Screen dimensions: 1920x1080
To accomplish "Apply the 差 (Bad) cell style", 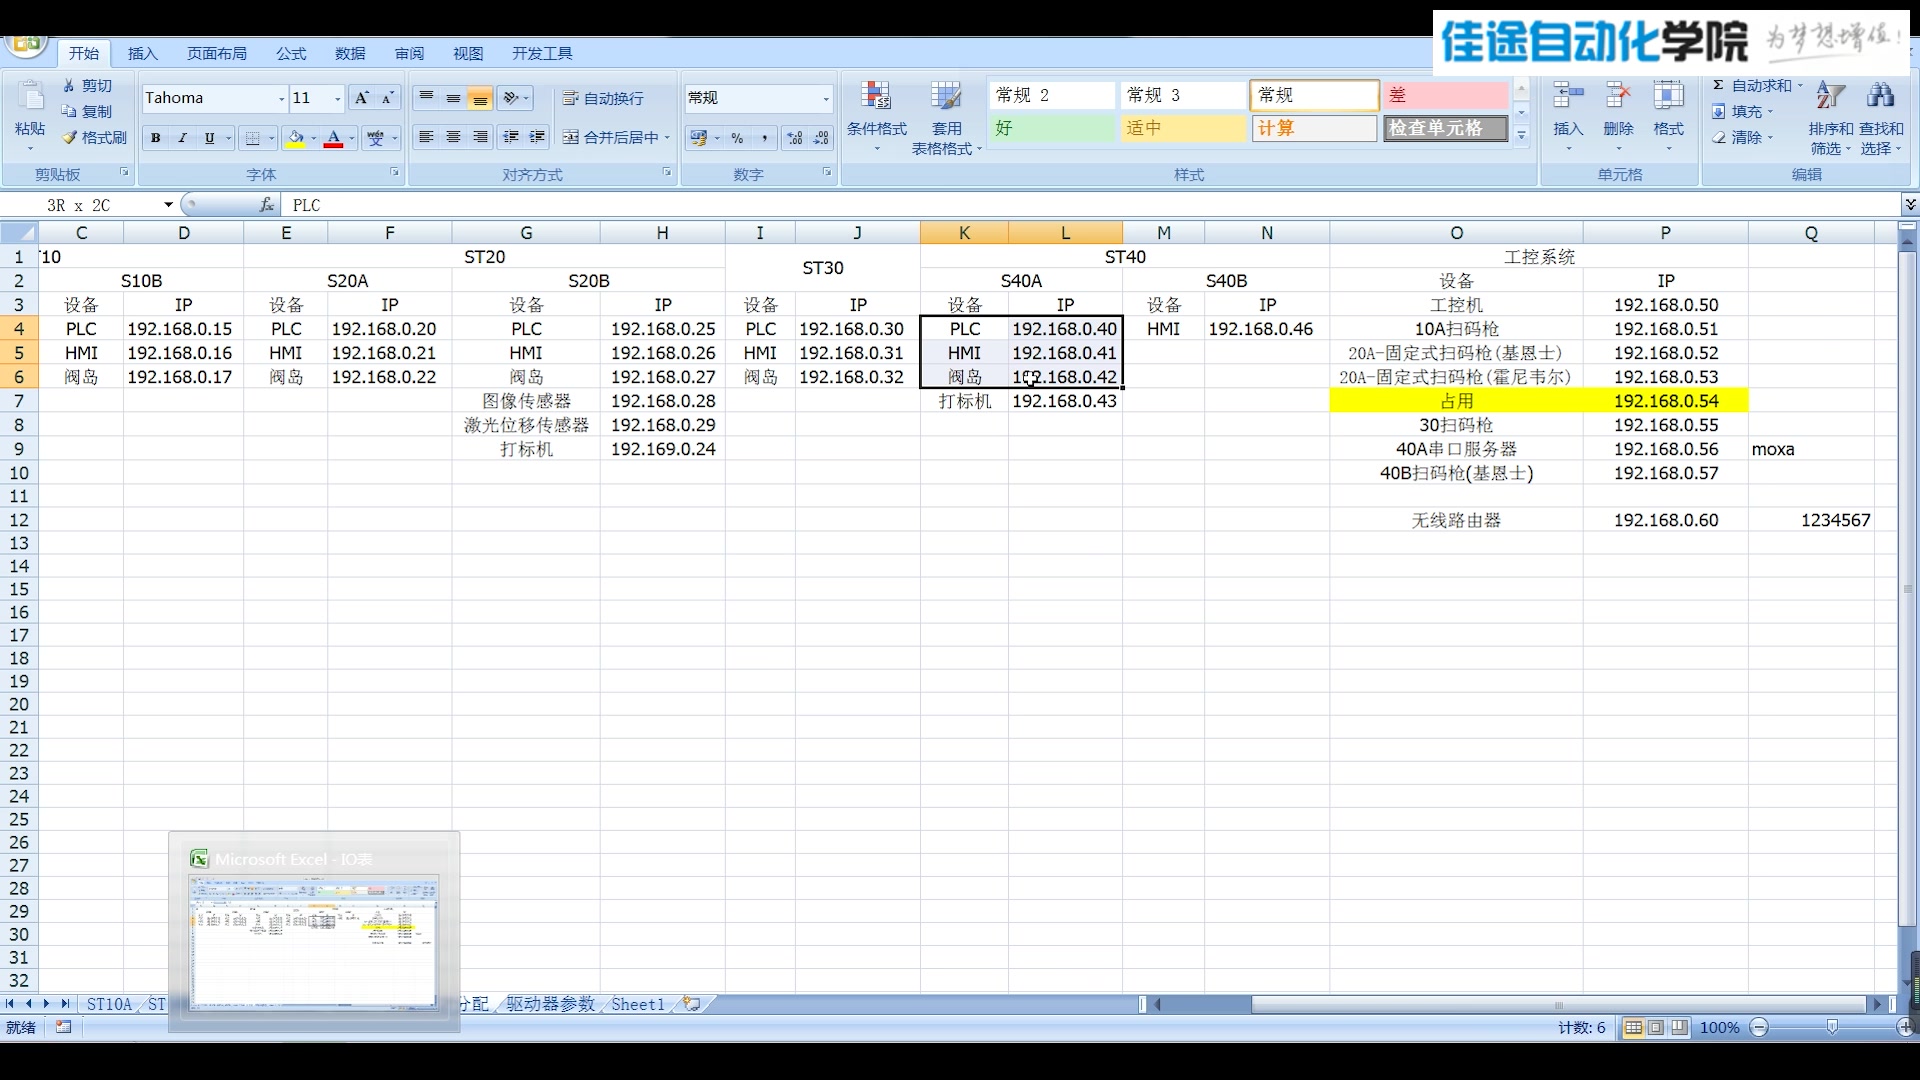I will pos(1446,95).
